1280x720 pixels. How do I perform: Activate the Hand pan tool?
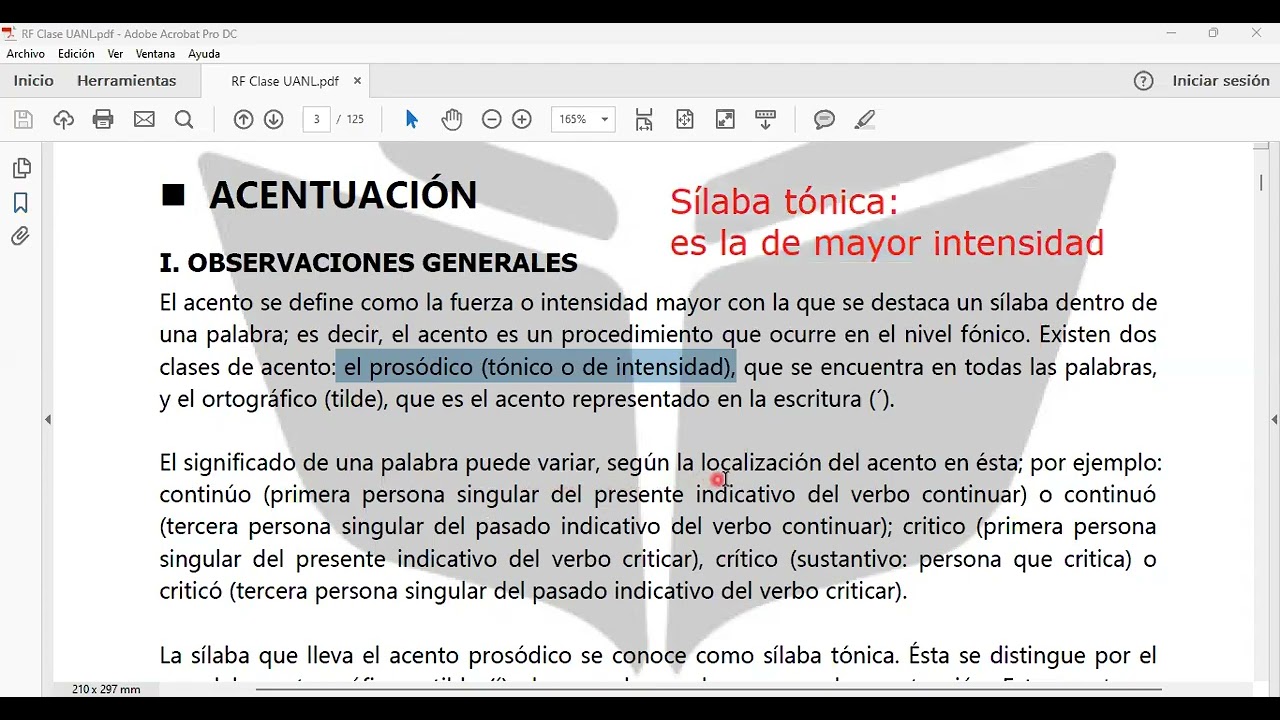452,120
